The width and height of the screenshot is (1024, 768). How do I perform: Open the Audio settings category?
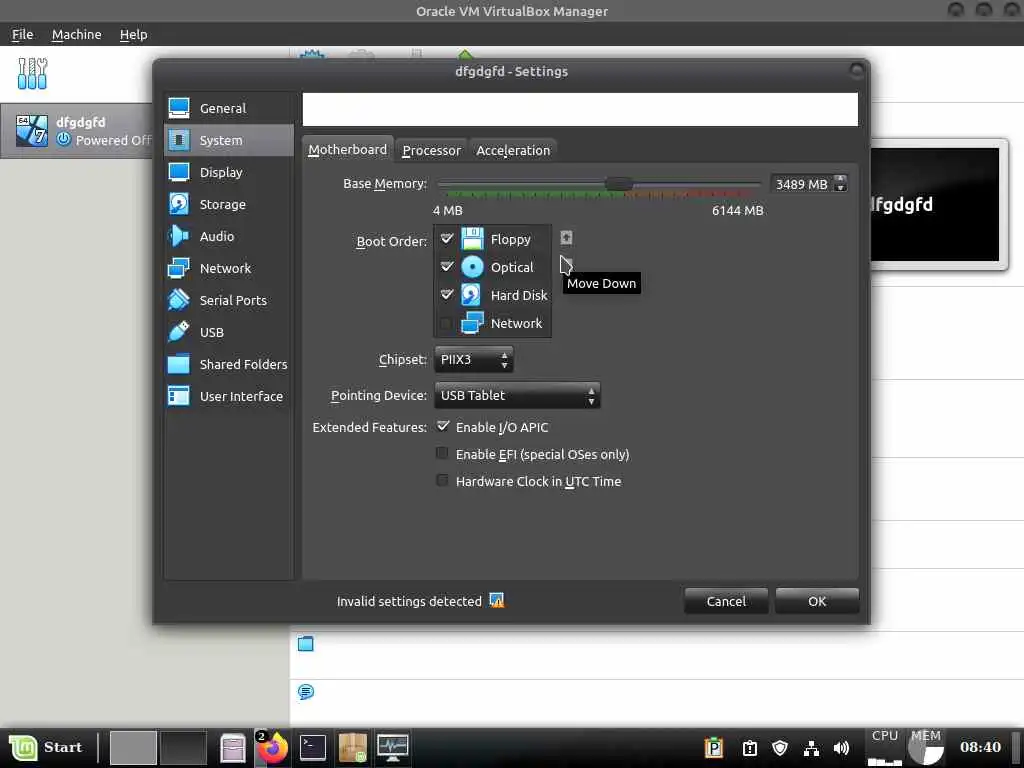(229, 236)
